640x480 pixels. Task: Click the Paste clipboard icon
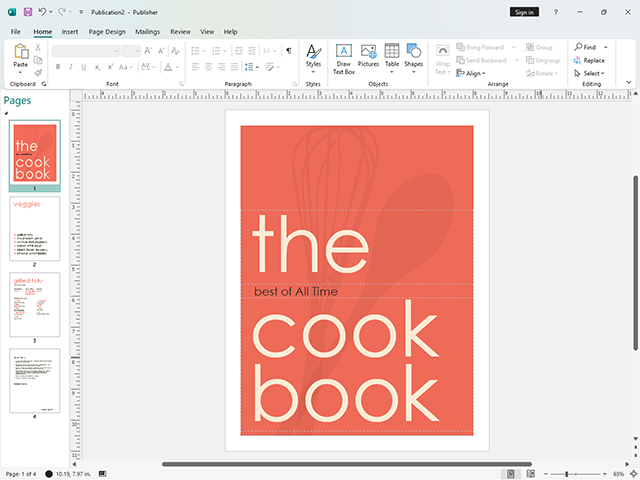coord(20,52)
